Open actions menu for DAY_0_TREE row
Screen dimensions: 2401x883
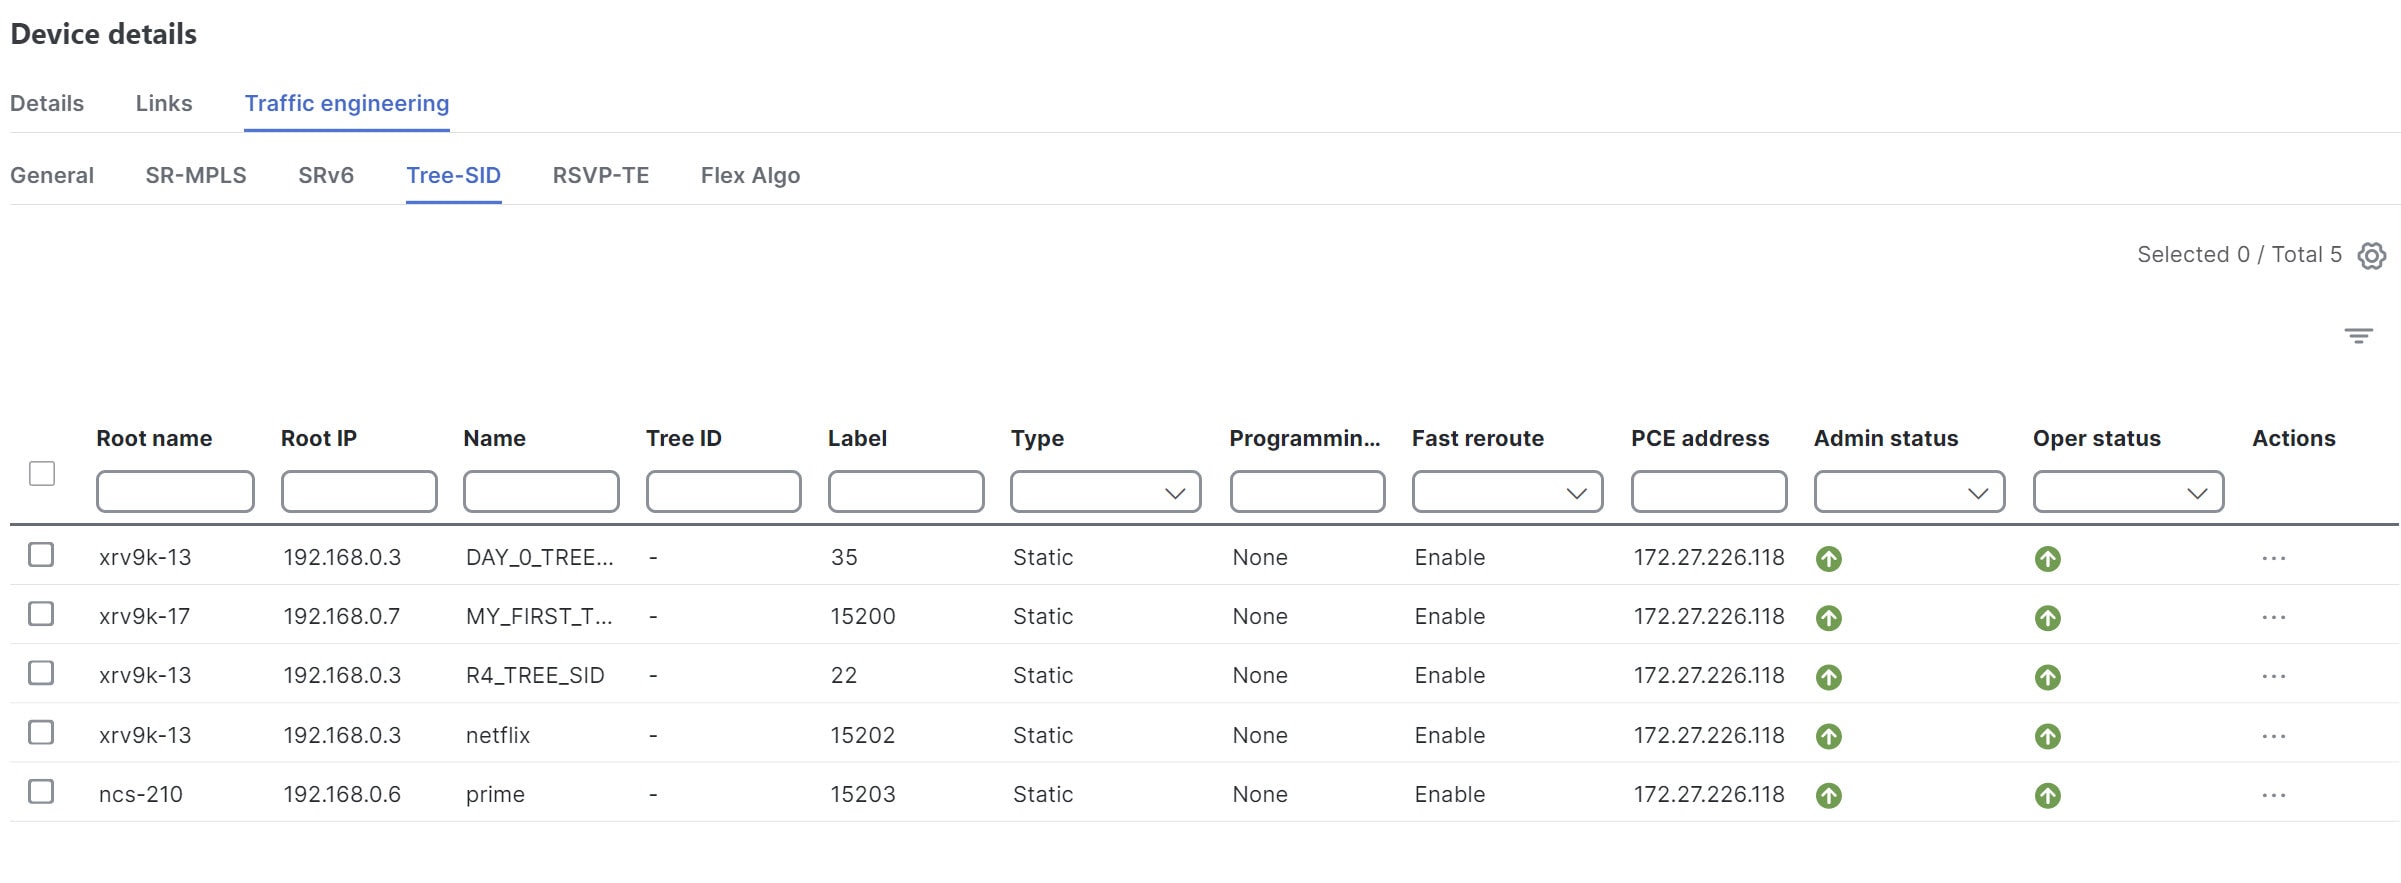click(2273, 558)
